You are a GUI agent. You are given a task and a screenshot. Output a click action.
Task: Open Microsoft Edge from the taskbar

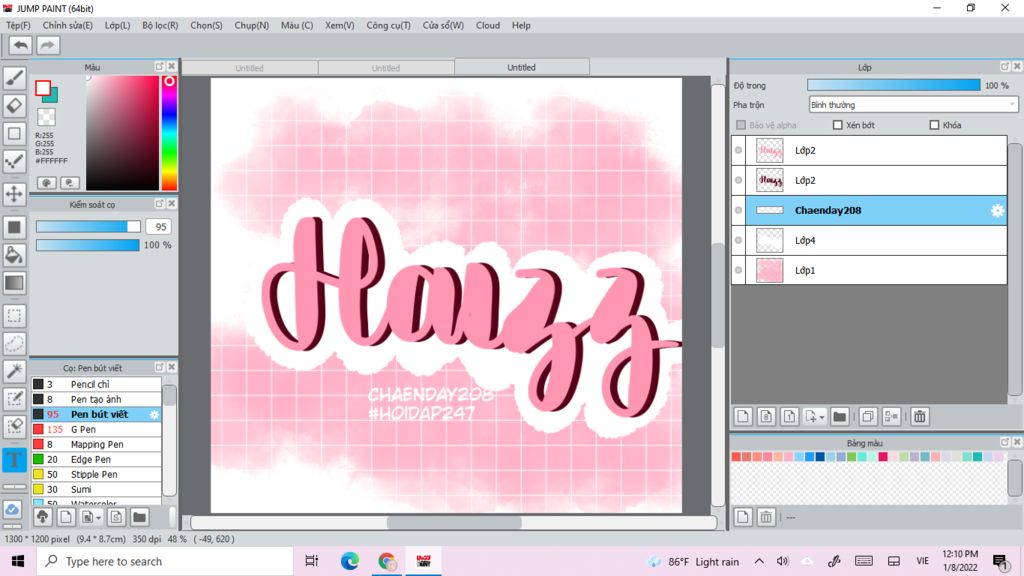349,561
